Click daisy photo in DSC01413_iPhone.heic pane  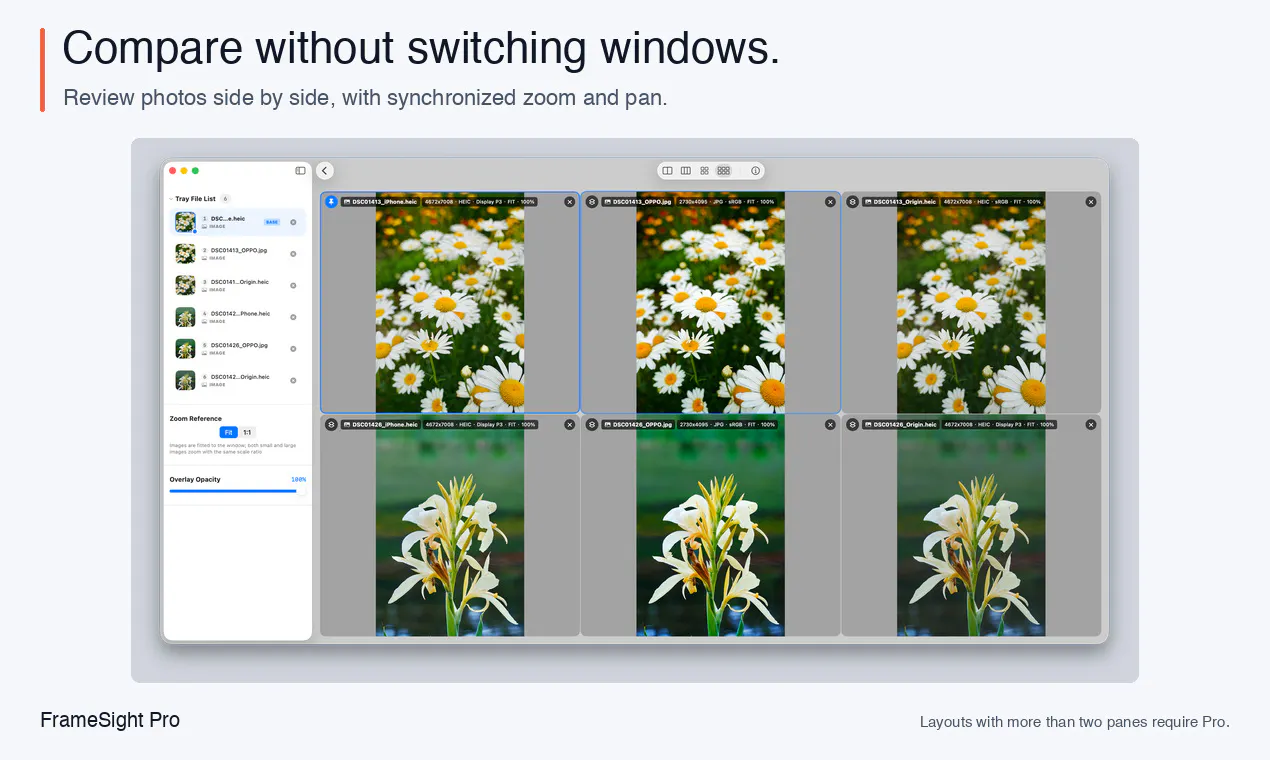click(450, 302)
